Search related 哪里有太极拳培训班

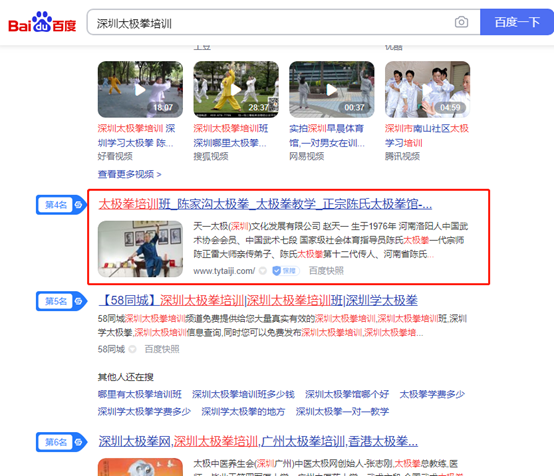tap(140, 394)
